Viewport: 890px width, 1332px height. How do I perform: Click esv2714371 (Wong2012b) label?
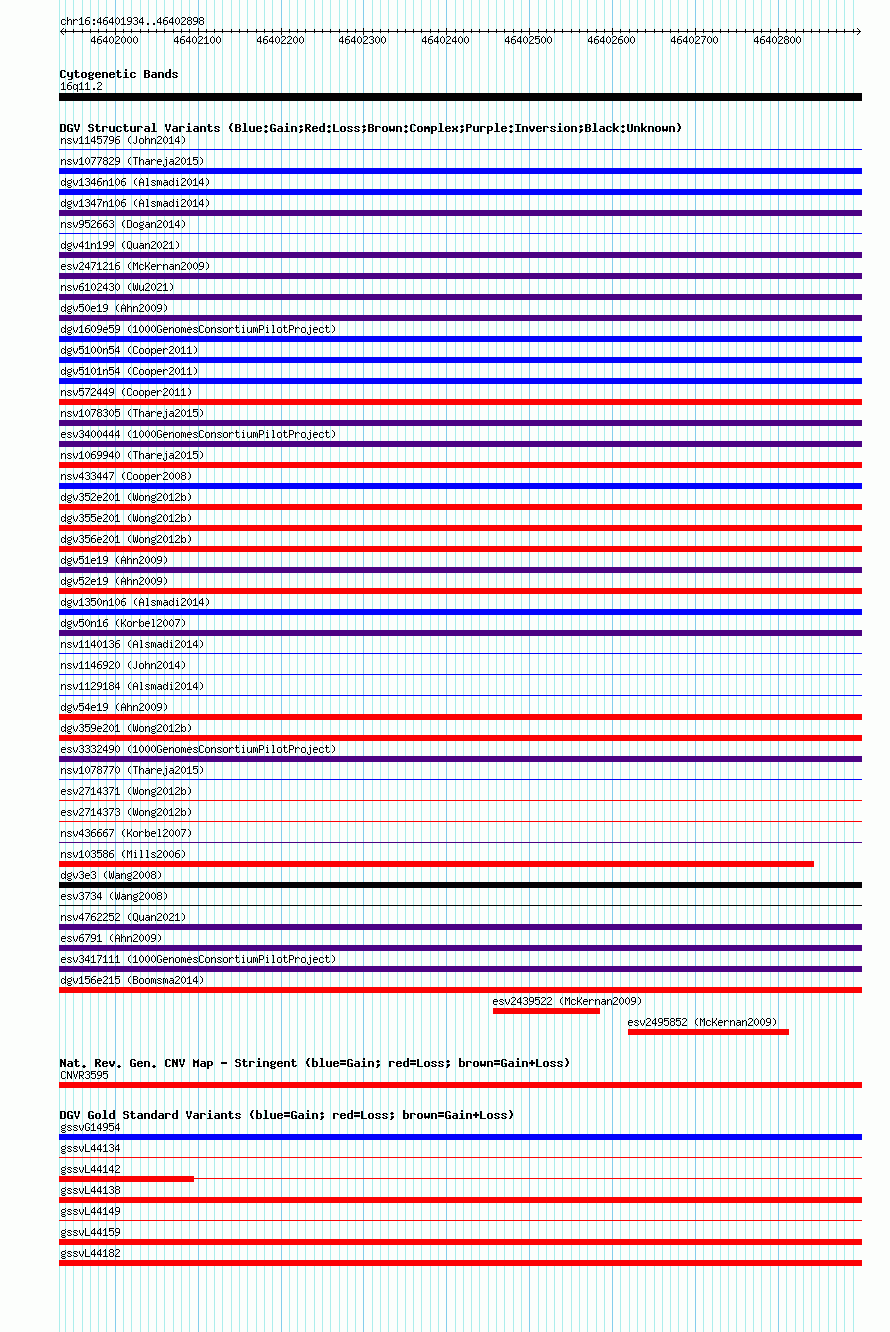point(126,791)
